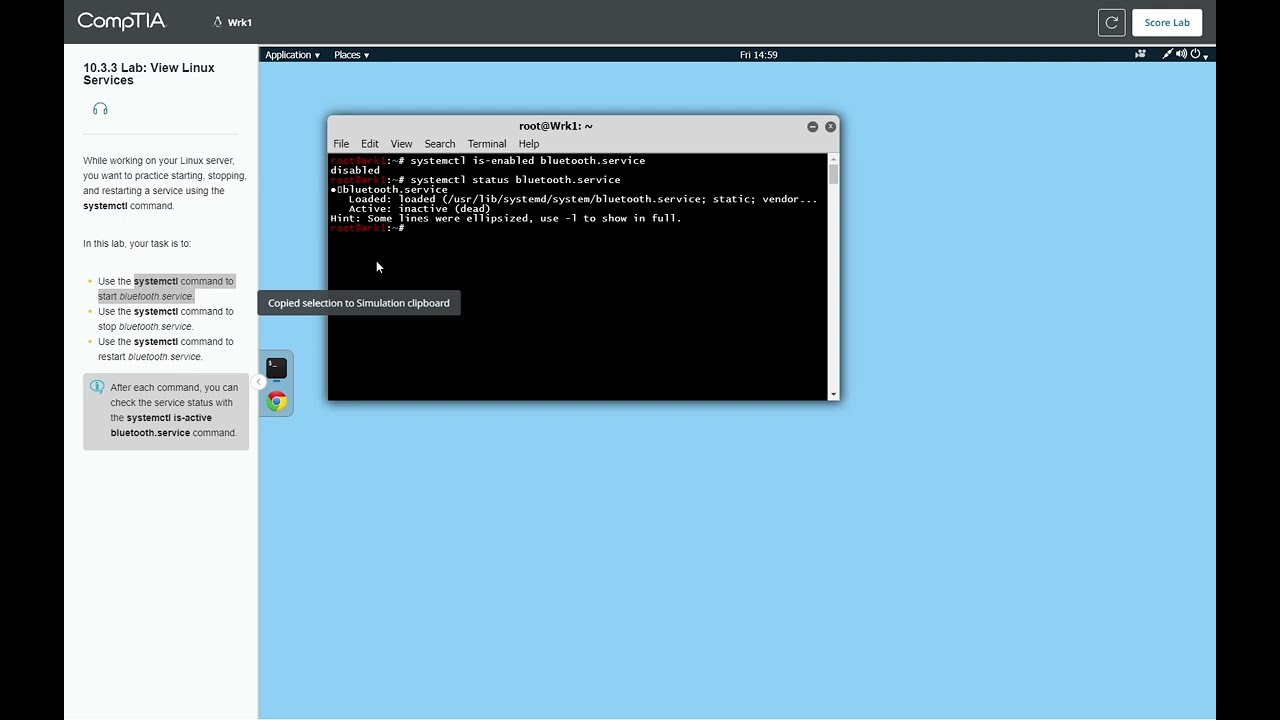The width and height of the screenshot is (1280, 720).
Task: Open the Terminal menu in menubar
Action: pyautogui.click(x=487, y=144)
